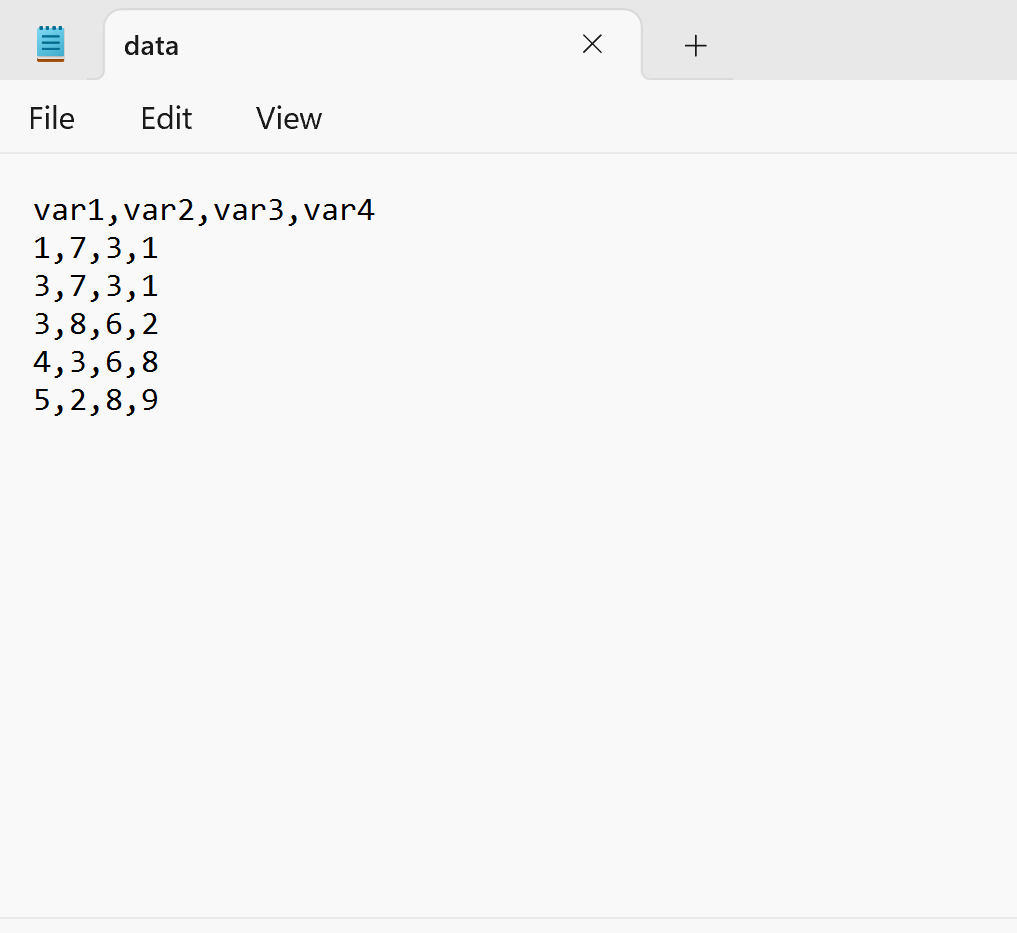Click at end of line 1,7,3,1

[159, 248]
